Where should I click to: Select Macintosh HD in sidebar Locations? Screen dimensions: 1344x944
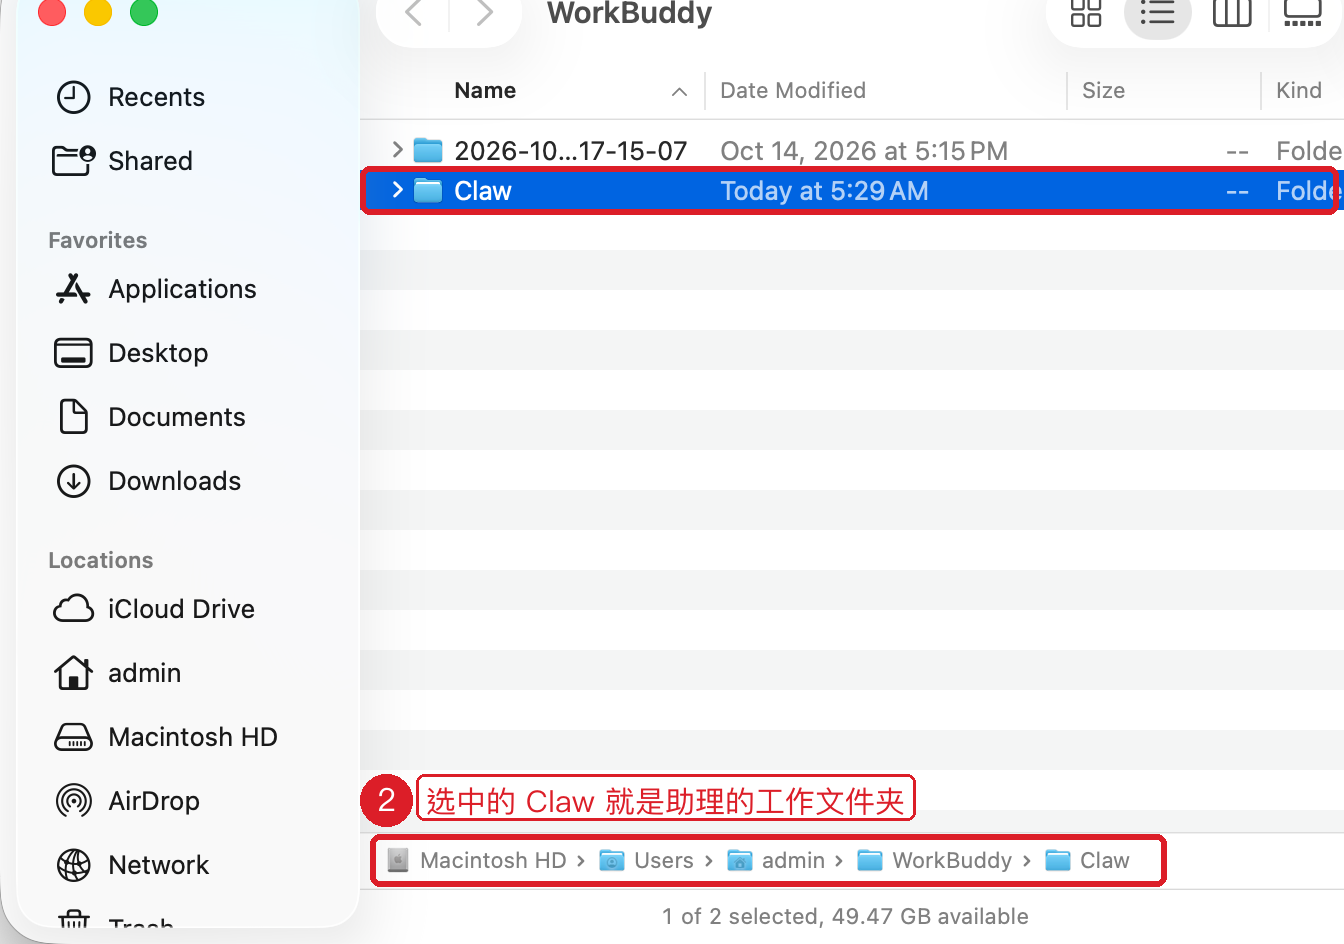click(x=166, y=737)
